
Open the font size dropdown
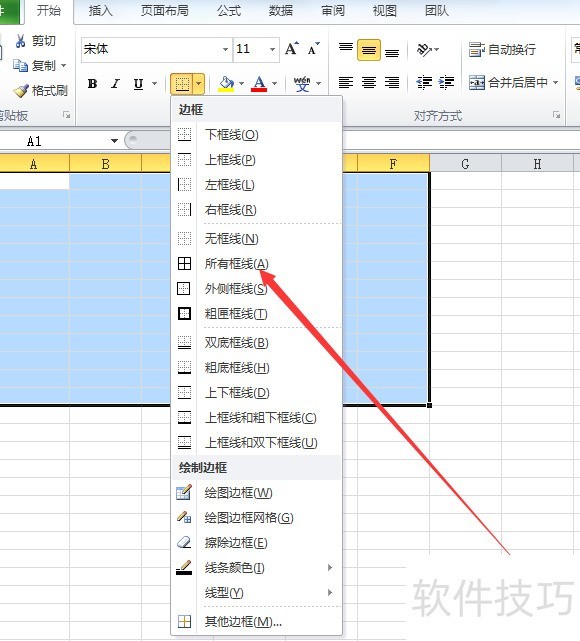point(272,49)
